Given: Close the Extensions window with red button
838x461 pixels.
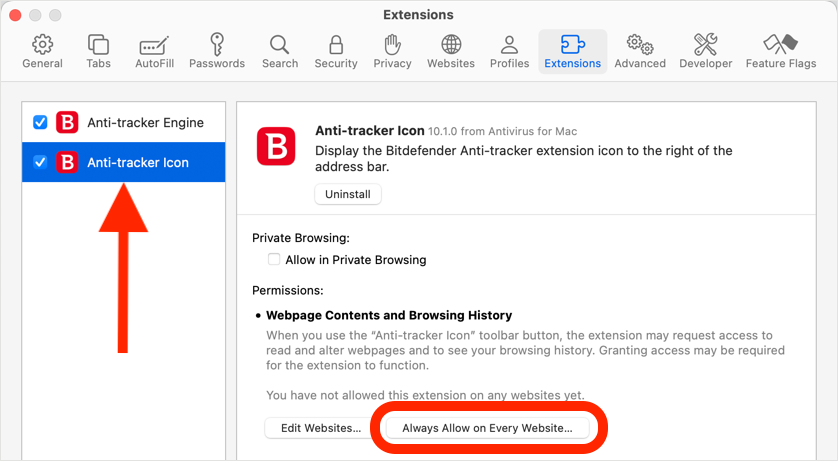Looking at the screenshot, I should pyautogui.click(x=15, y=15).
